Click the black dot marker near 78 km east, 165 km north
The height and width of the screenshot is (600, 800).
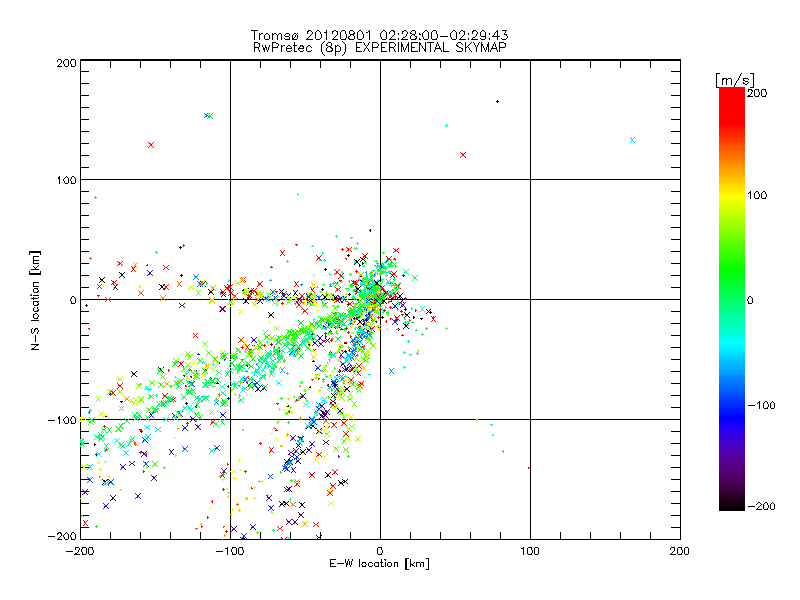tap(497, 102)
